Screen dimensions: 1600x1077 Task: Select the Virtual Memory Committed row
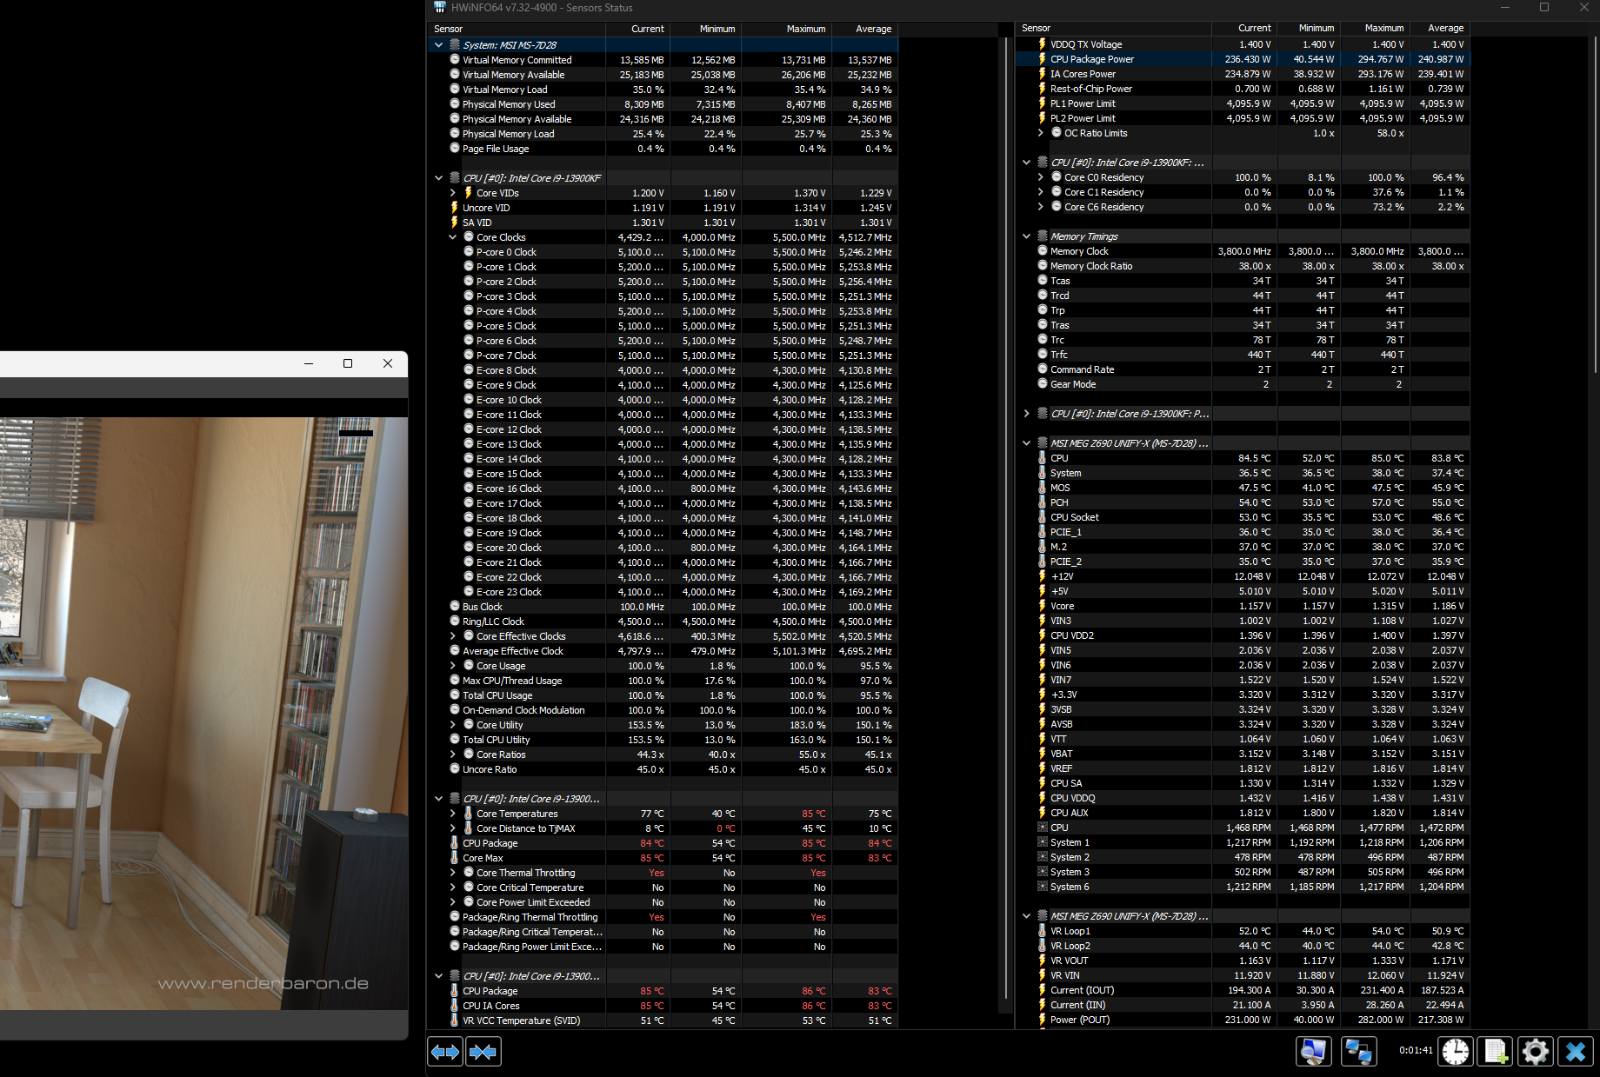[x=665, y=60]
